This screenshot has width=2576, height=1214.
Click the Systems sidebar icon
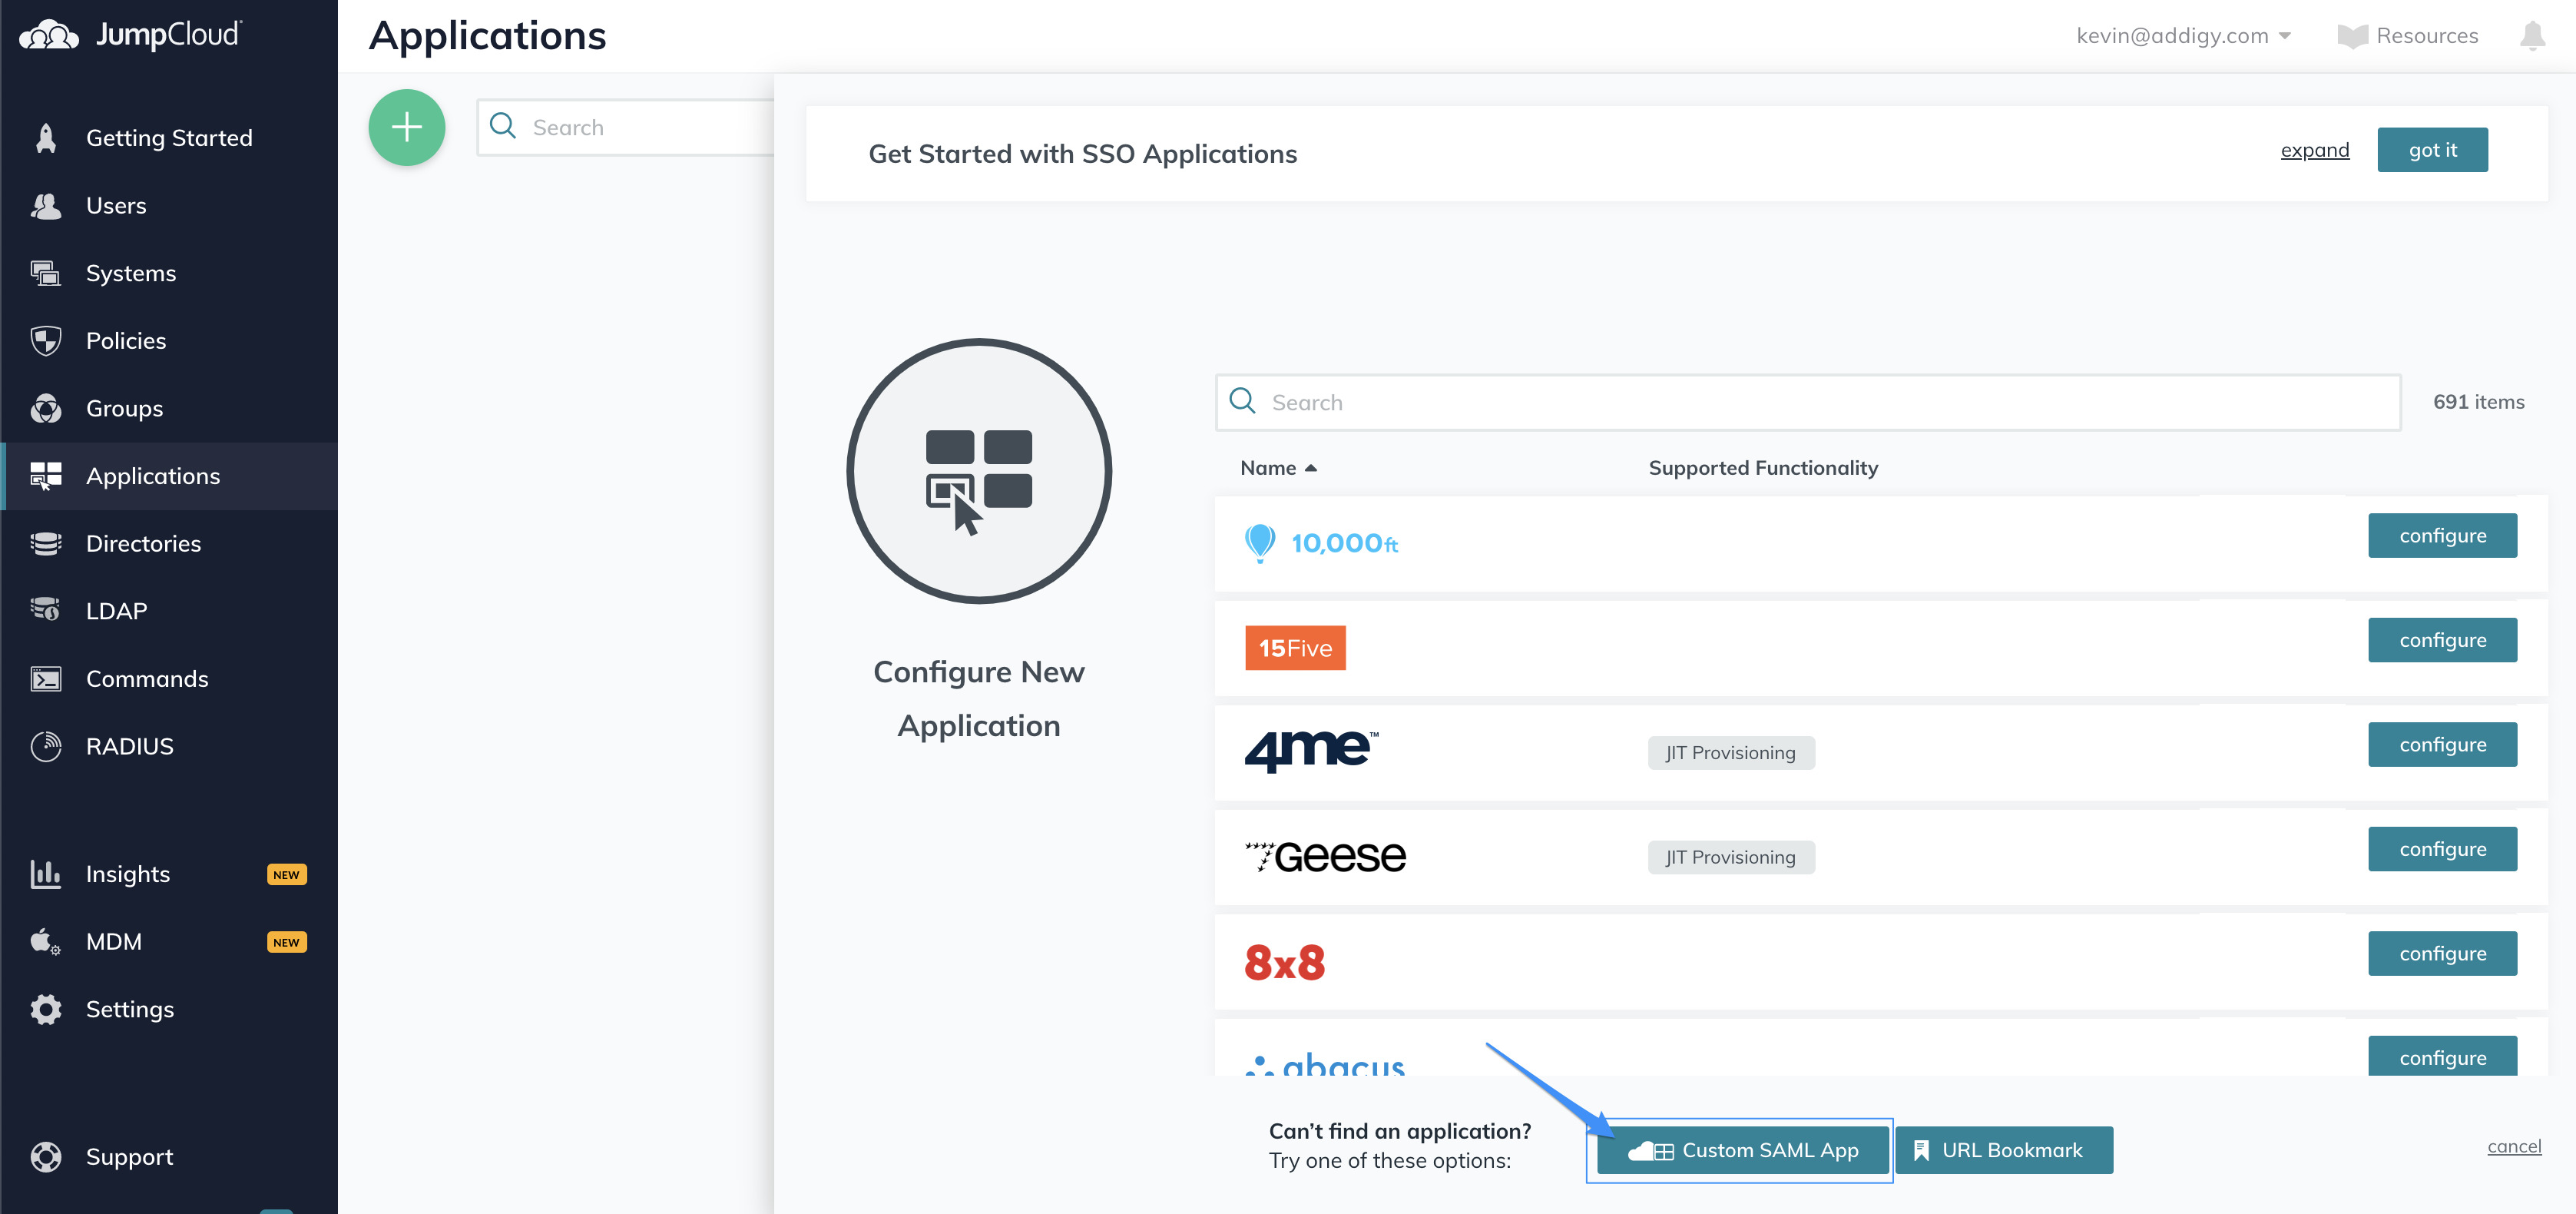[x=46, y=273]
